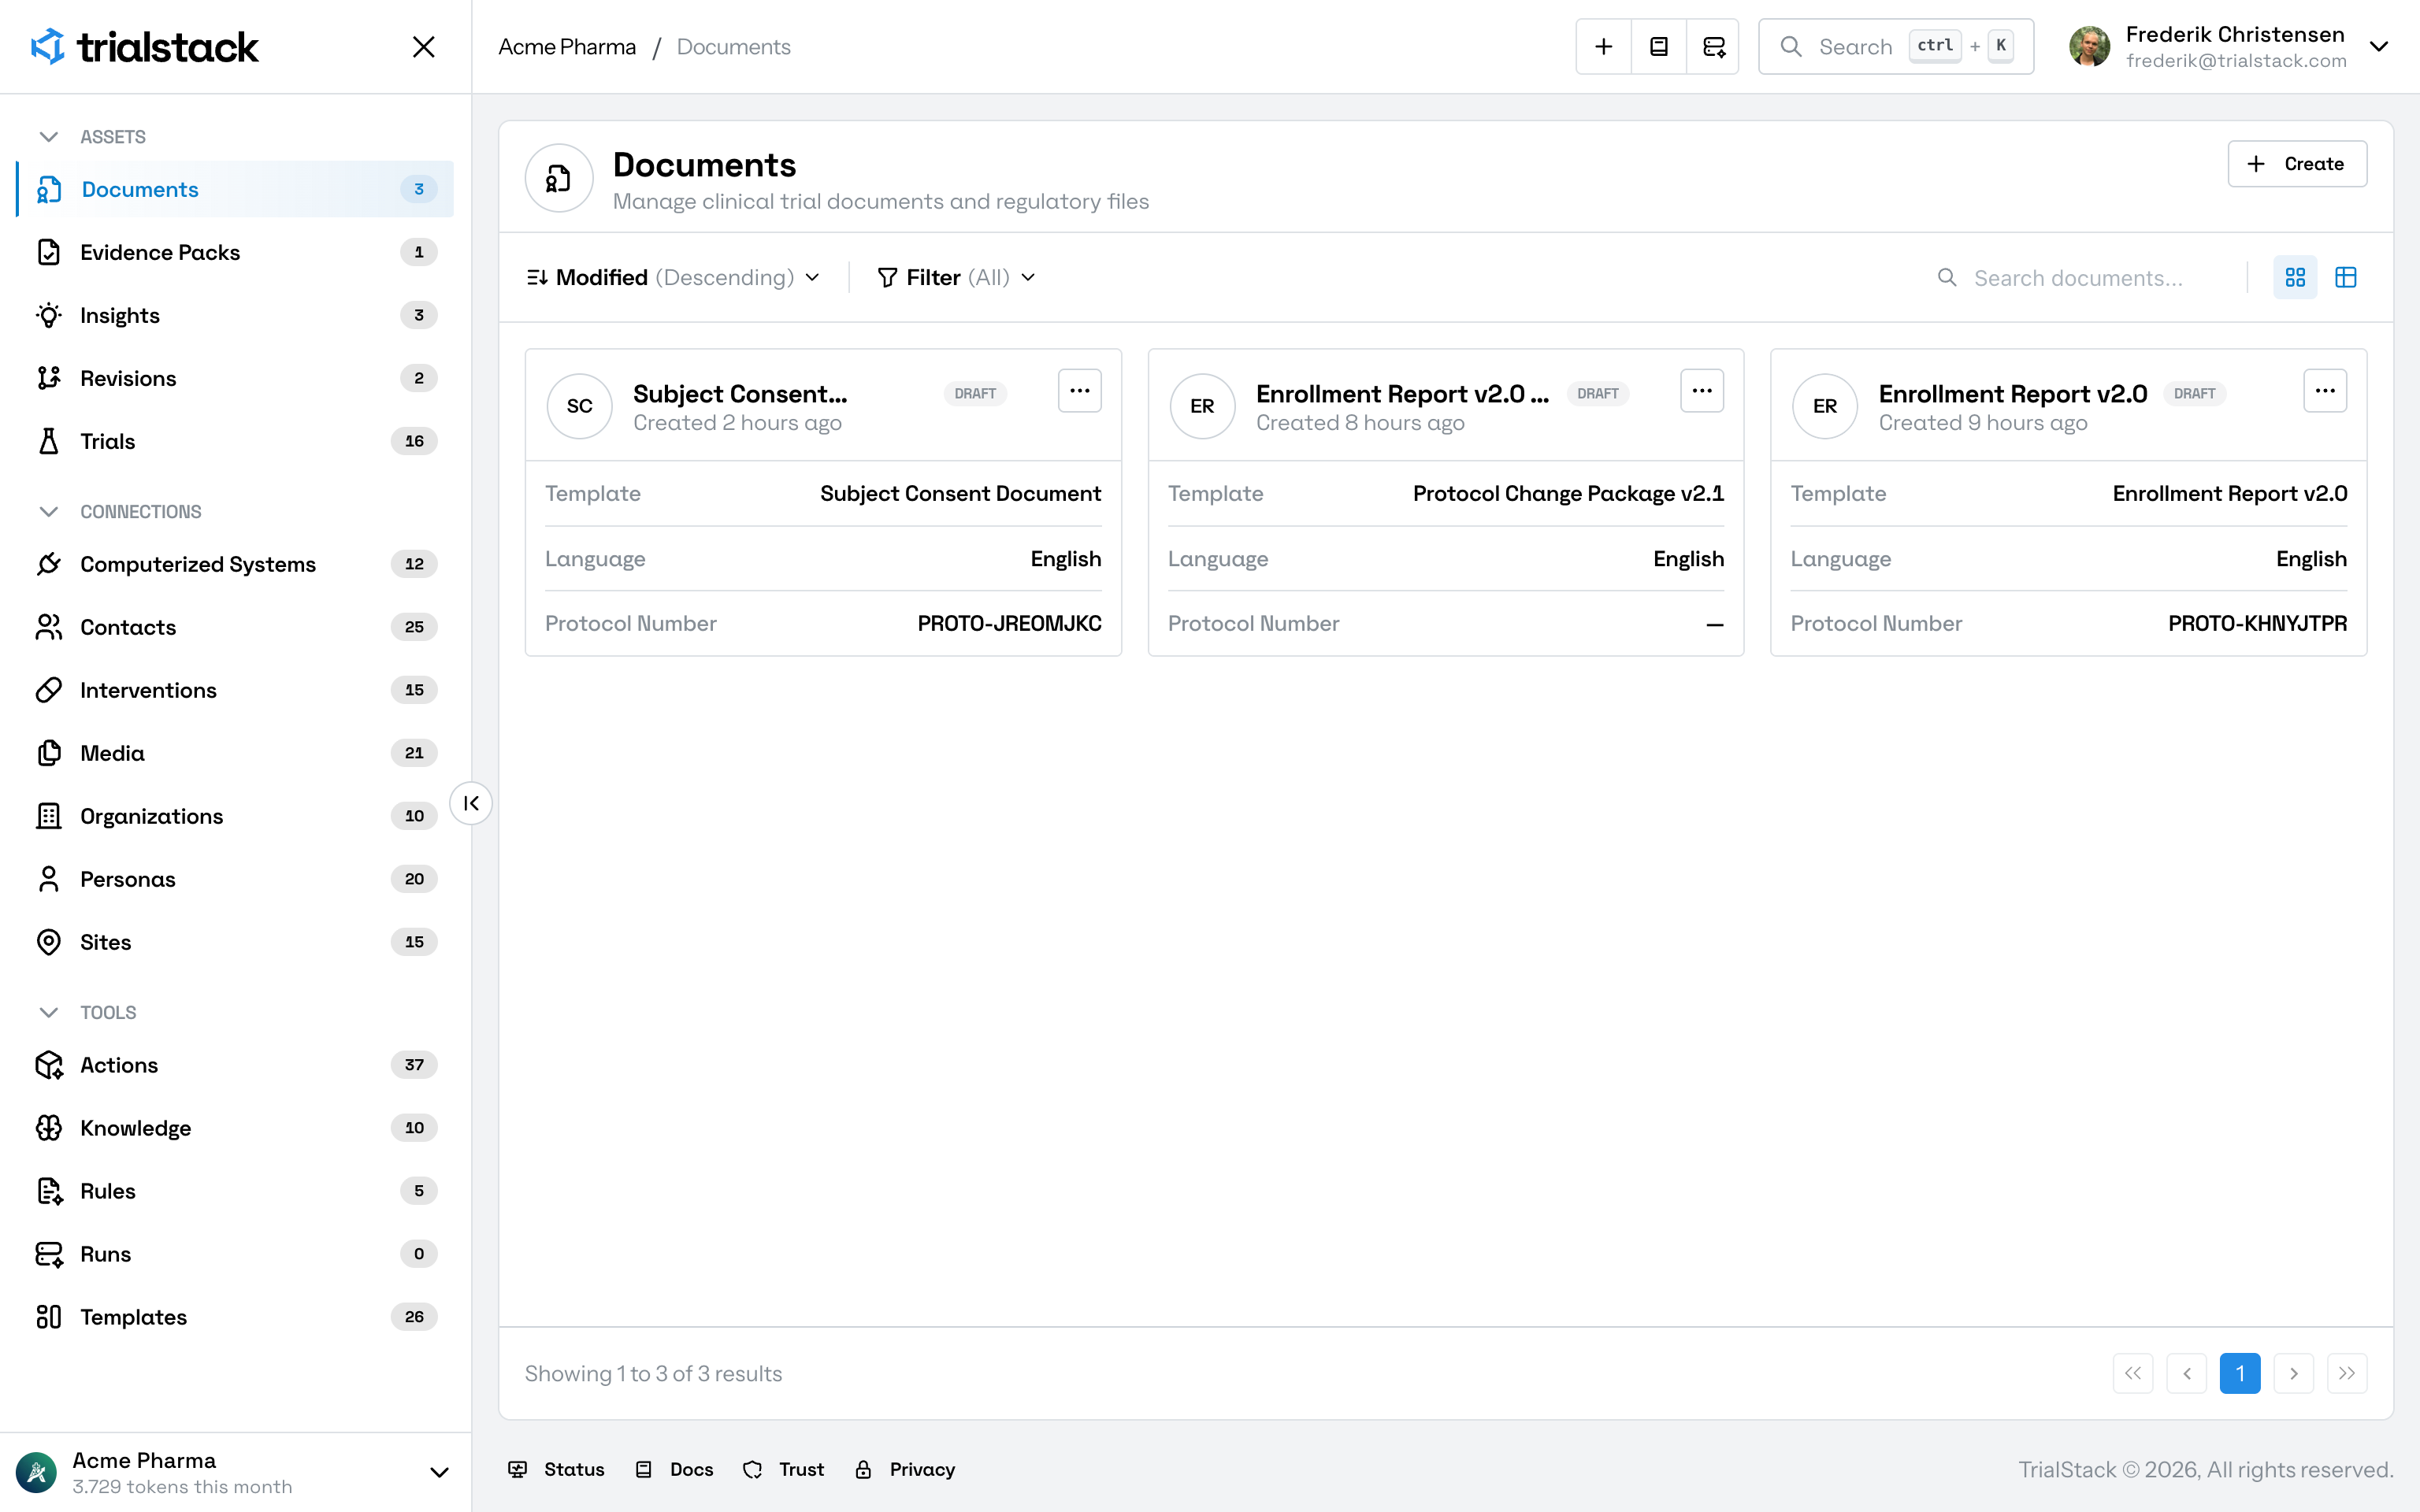Click the Rules document icon
The image size is (2420, 1512).
[x=49, y=1191]
